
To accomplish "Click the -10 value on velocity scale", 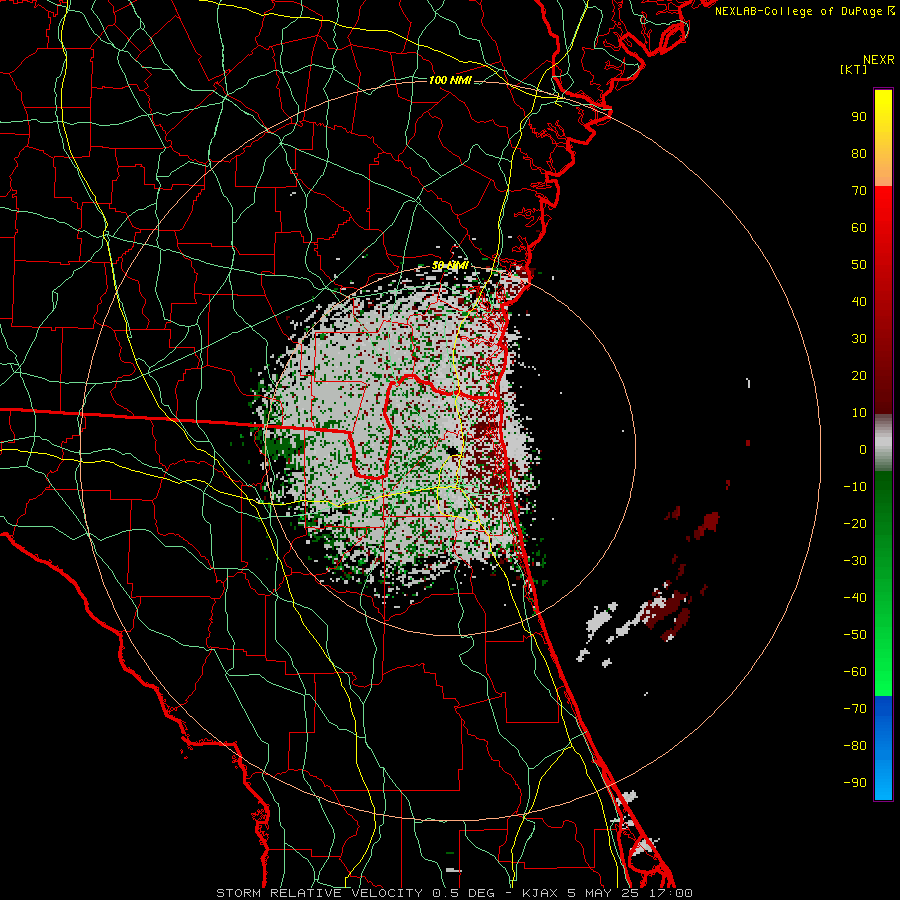I will pos(855,487).
